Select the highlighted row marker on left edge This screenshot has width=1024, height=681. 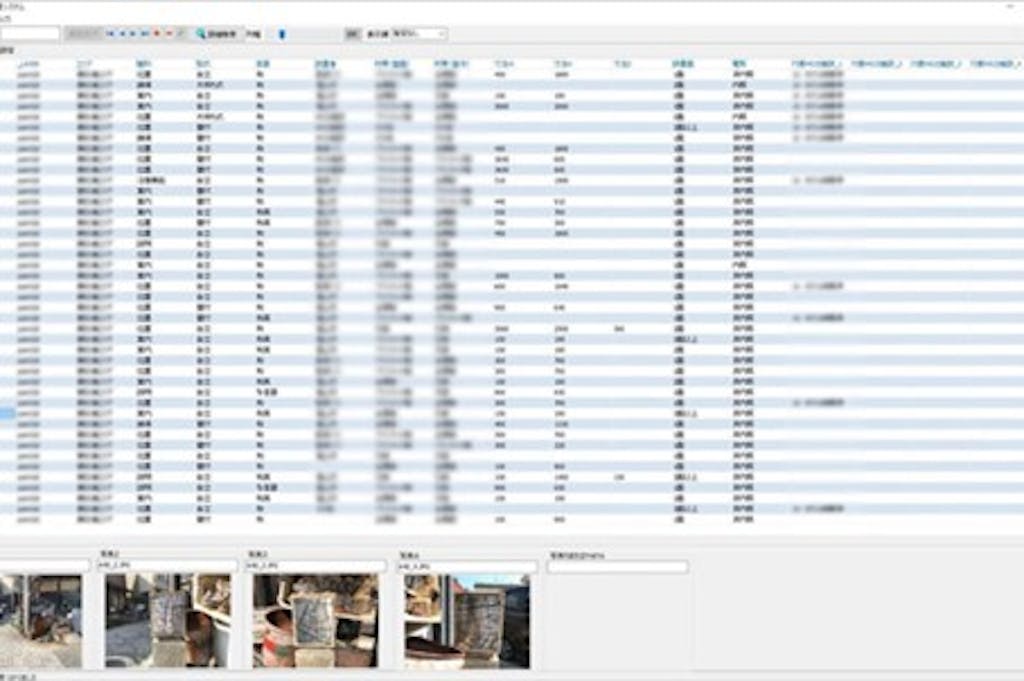[7, 413]
